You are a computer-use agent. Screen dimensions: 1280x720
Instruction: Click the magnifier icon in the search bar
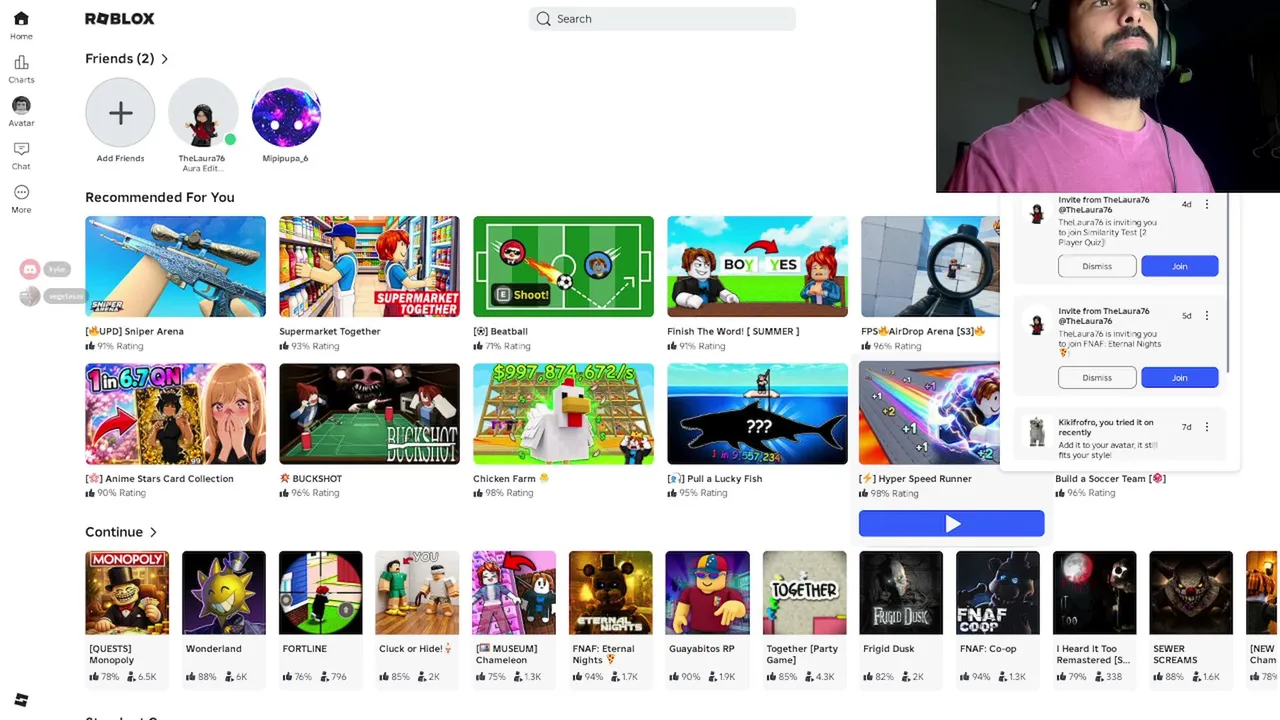543,19
